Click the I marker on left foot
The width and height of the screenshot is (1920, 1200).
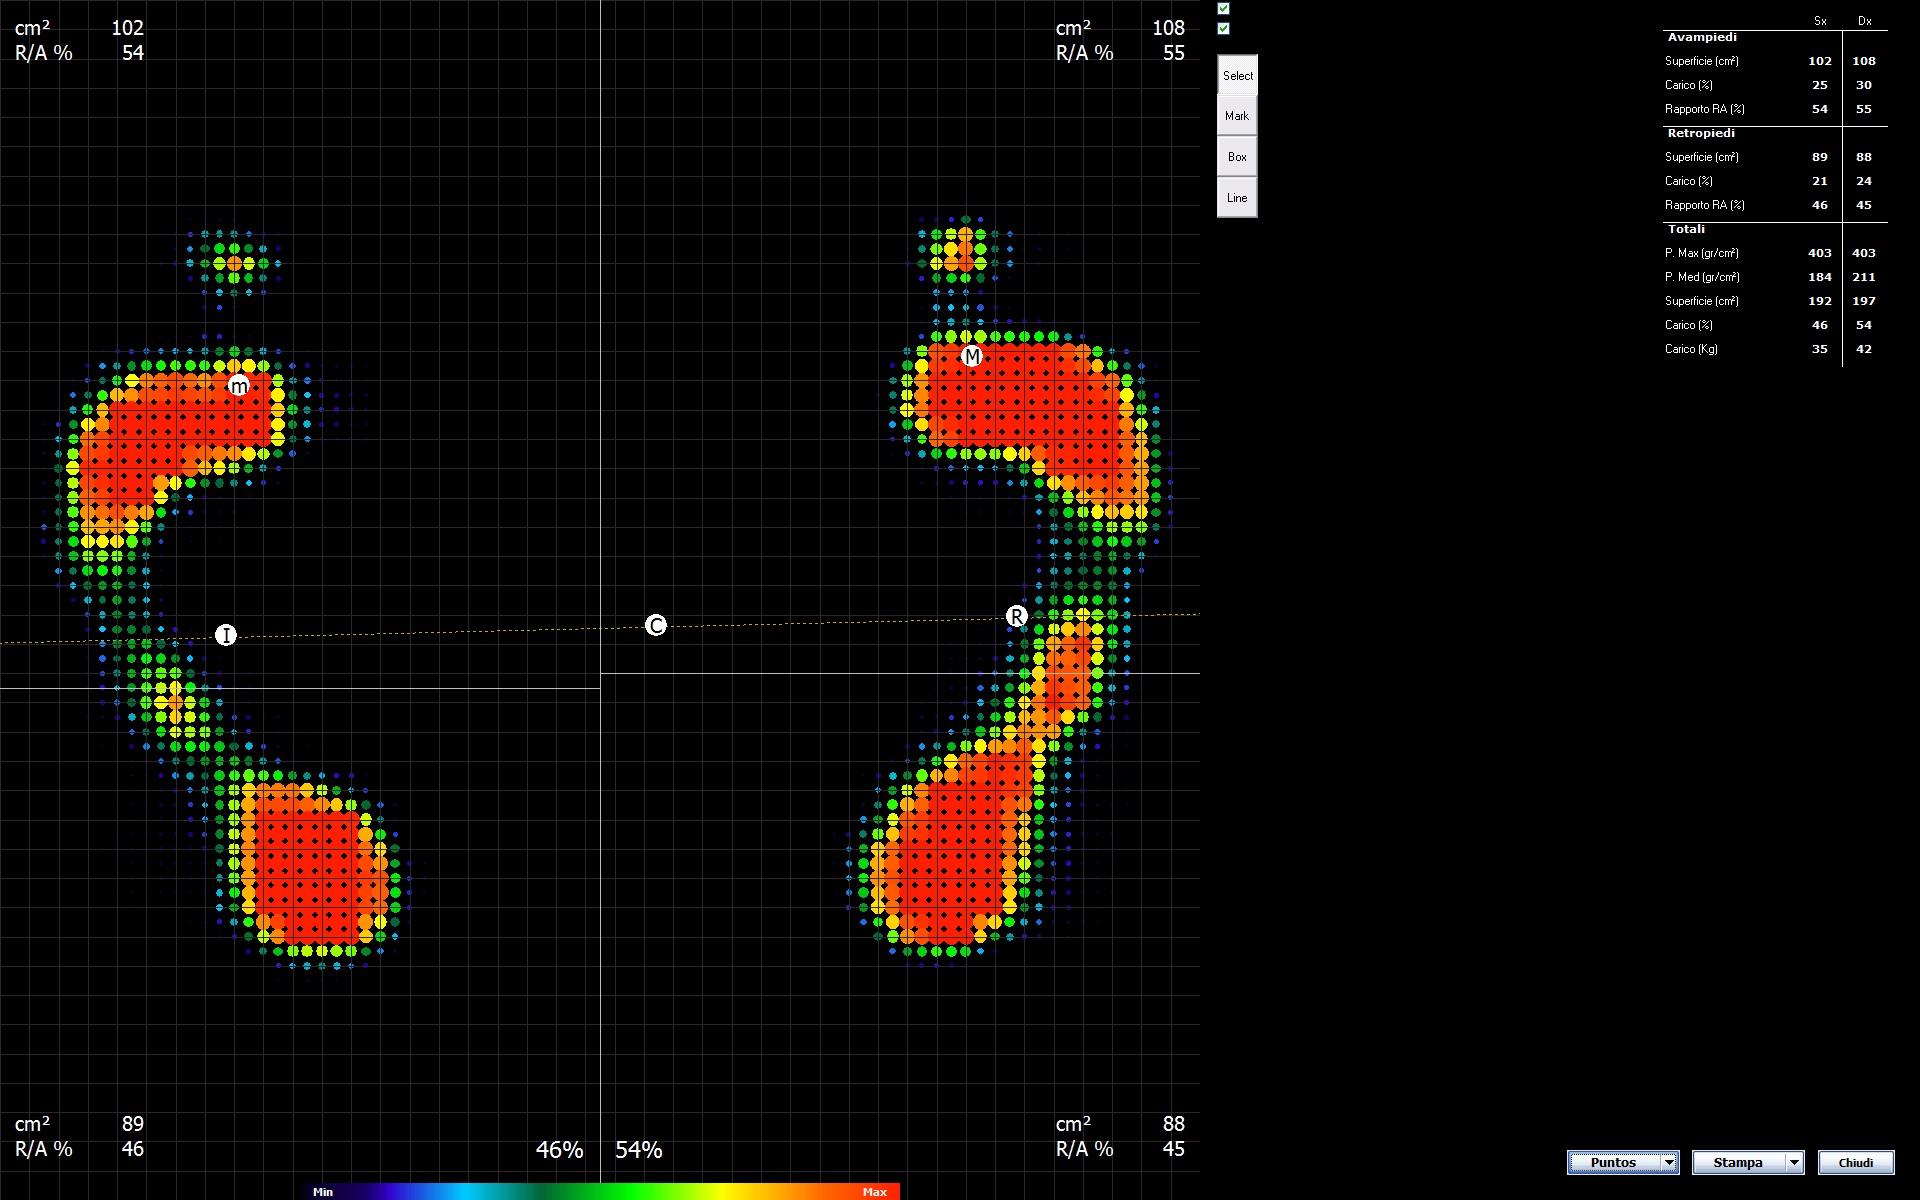[226, 635]
